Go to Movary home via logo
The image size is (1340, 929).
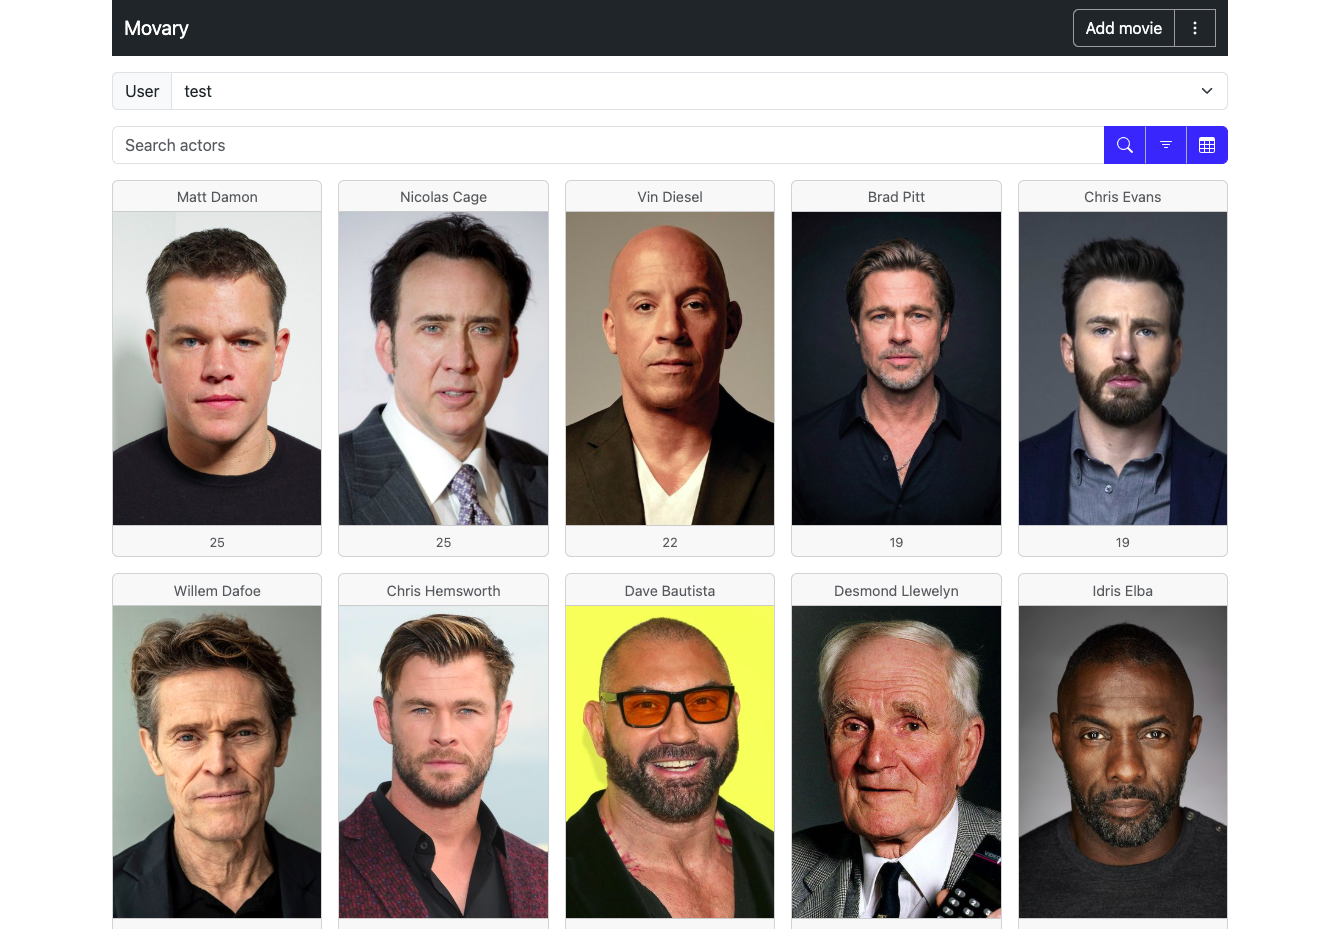point(156,28)
